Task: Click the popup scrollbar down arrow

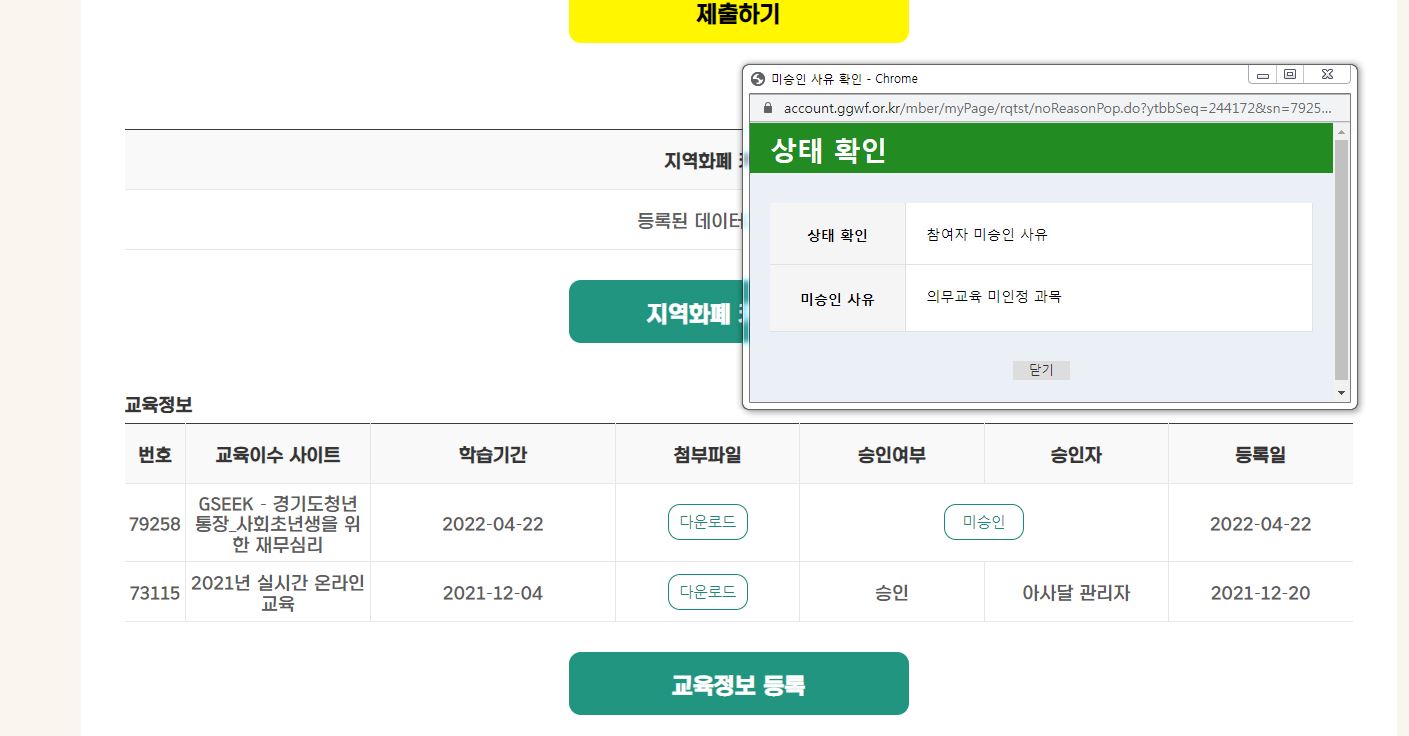Action: [x=1342, y=394]
